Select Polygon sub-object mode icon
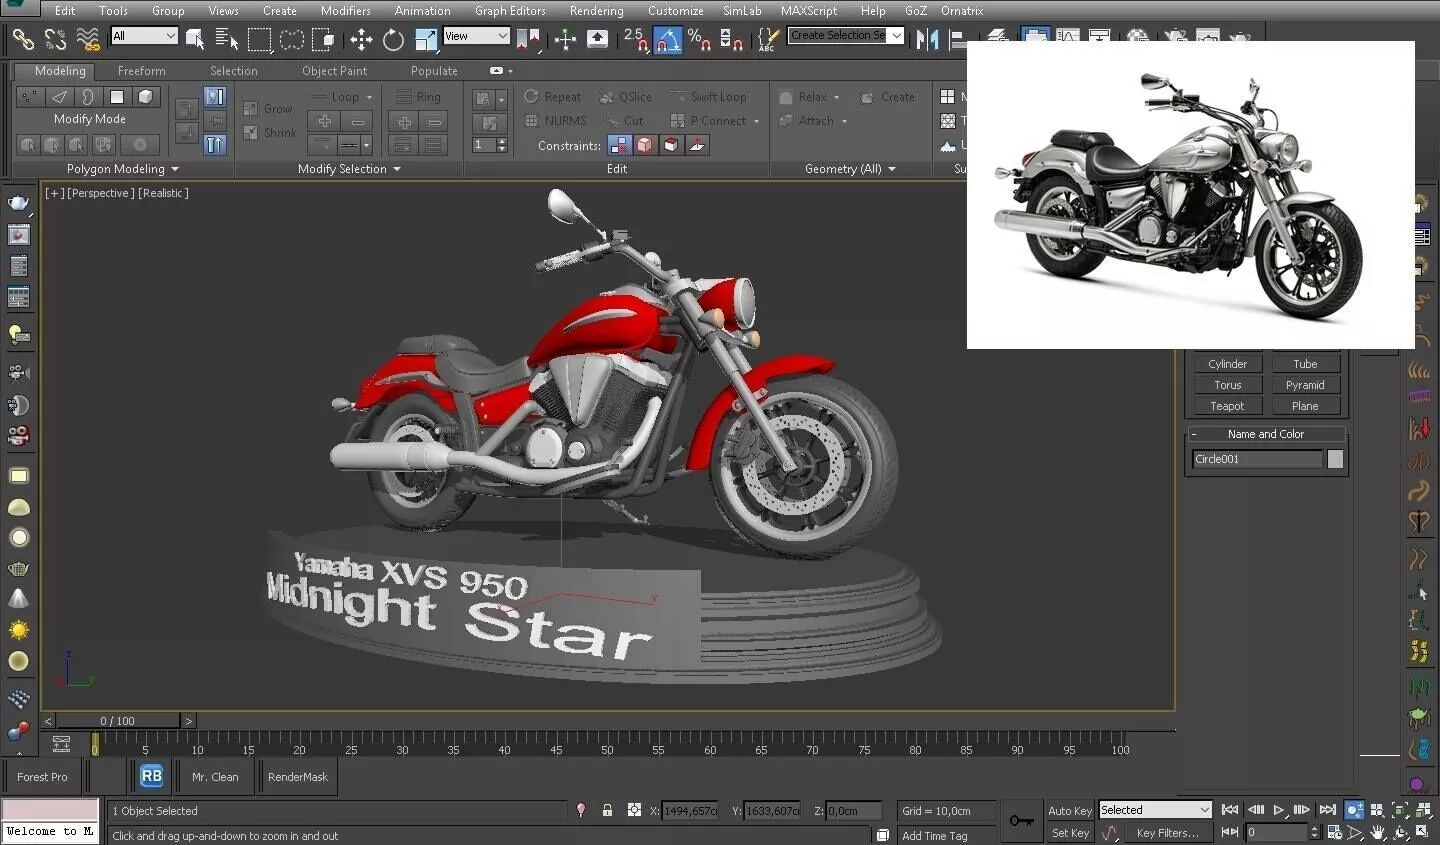The width and height of the screenshot is (1440, 845). click(117, 97)
